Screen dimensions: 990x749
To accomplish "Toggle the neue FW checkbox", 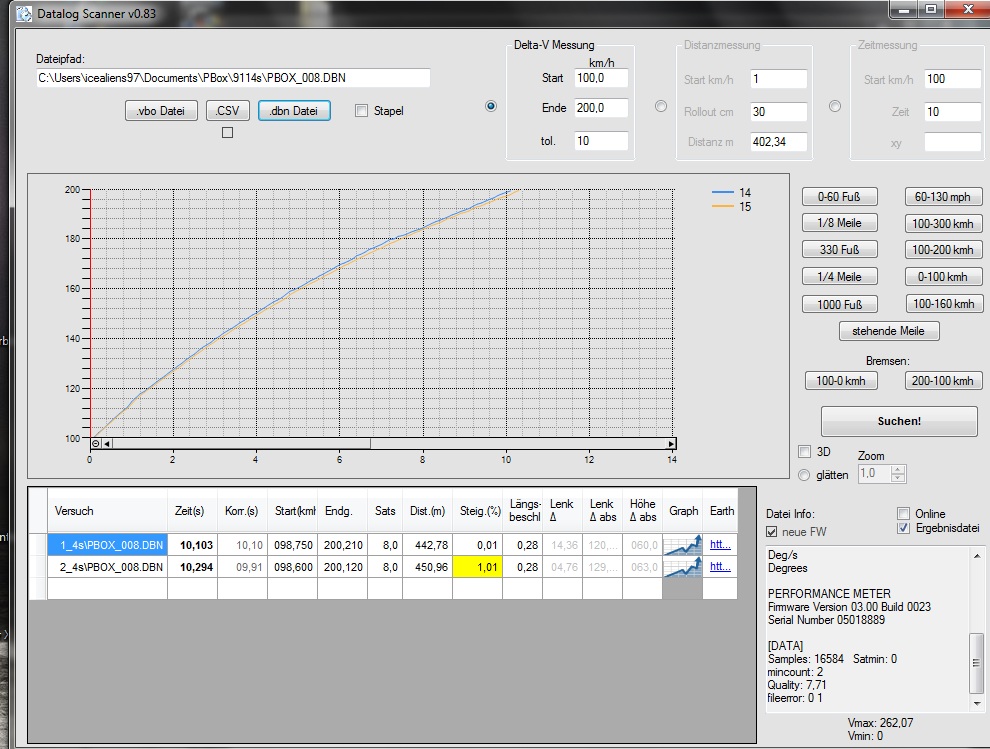I will tap(772, 532).
